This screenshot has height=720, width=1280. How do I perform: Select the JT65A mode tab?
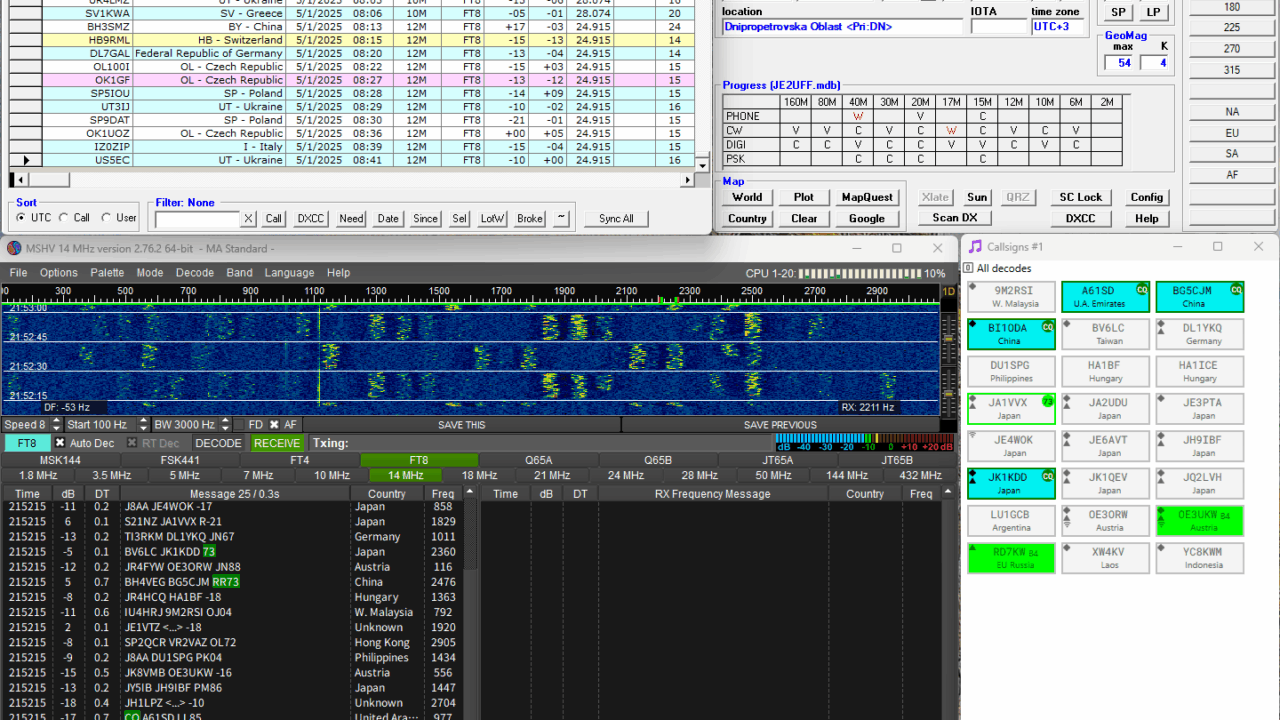(x=777, y=460)
